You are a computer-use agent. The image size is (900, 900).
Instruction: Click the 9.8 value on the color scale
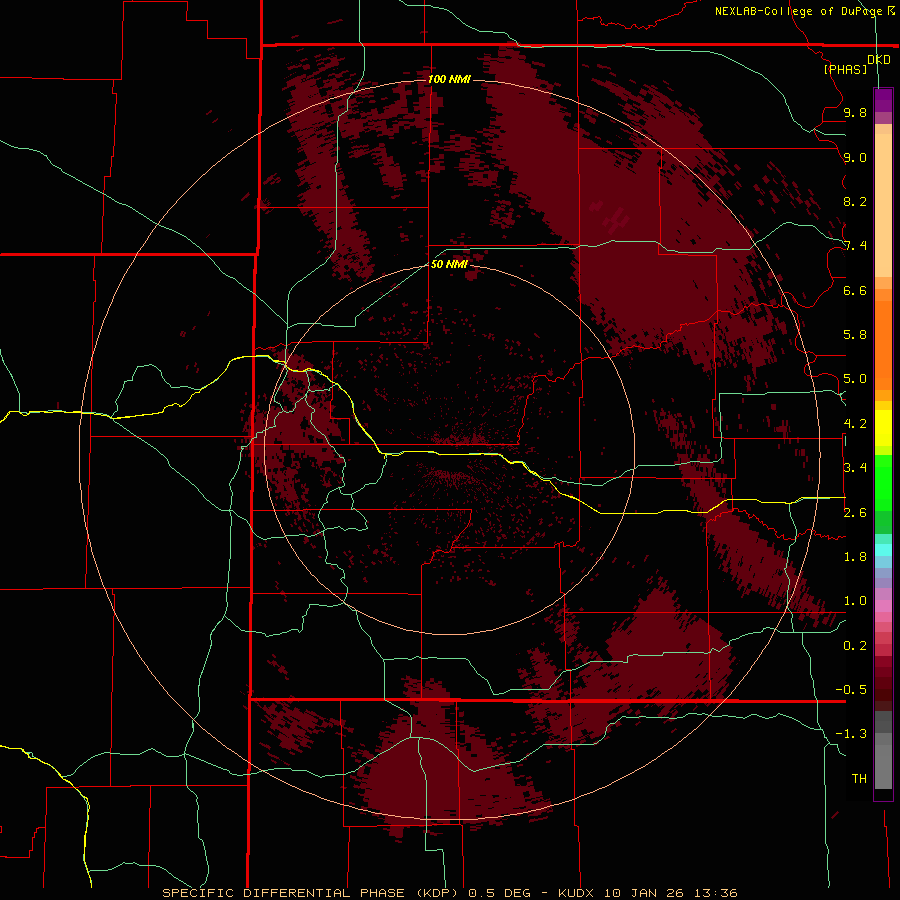point(855,112)
